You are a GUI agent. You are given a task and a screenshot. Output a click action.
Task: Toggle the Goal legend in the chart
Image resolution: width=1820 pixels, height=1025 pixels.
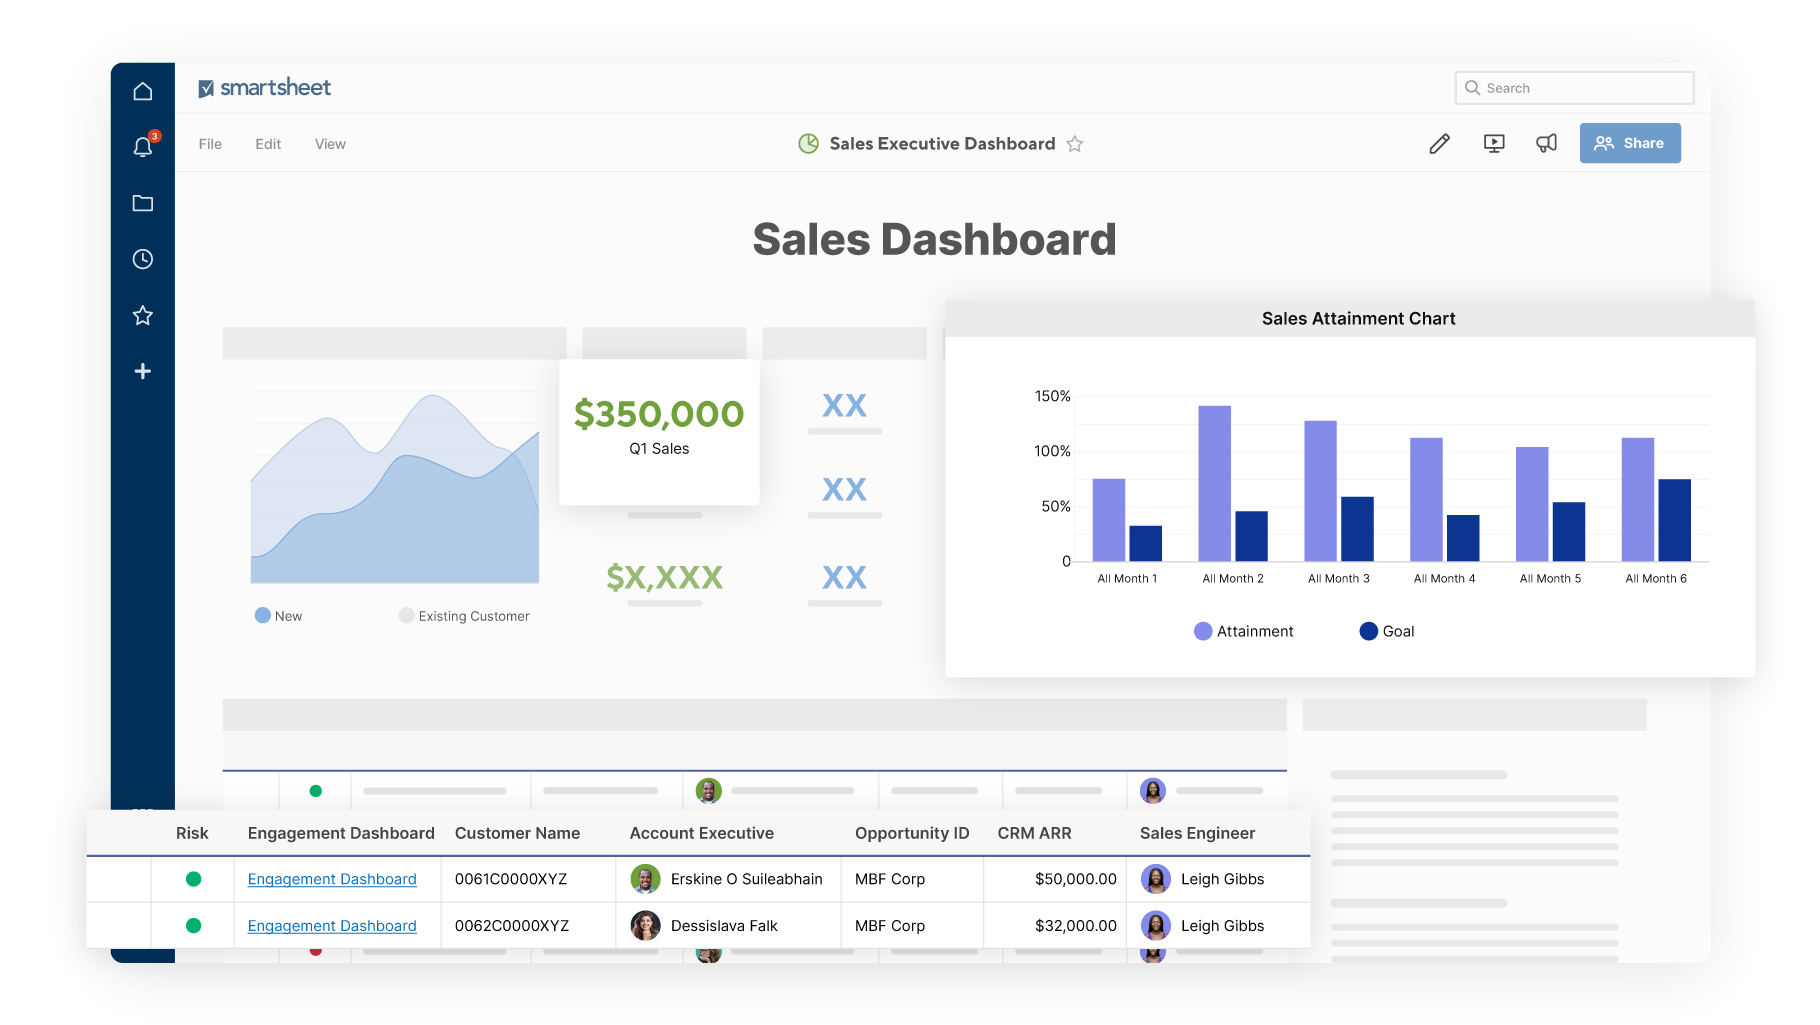(x=1386, y=631)
